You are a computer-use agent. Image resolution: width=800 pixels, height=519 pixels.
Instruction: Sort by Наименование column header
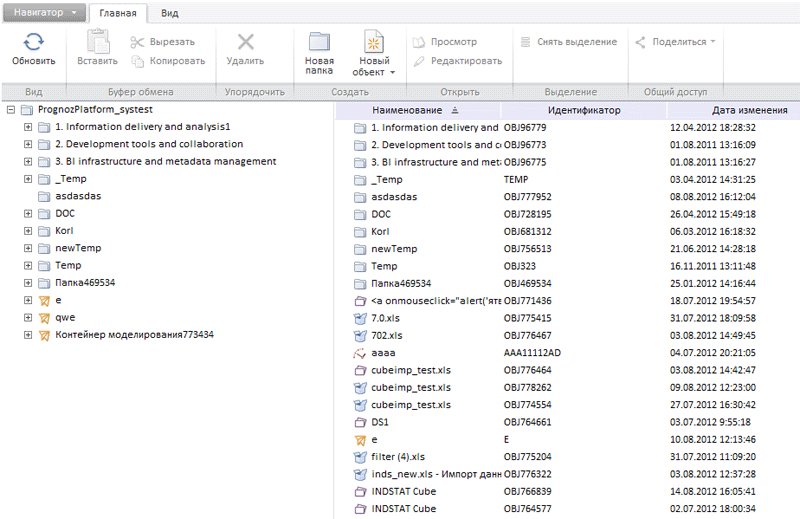[407, 110]
